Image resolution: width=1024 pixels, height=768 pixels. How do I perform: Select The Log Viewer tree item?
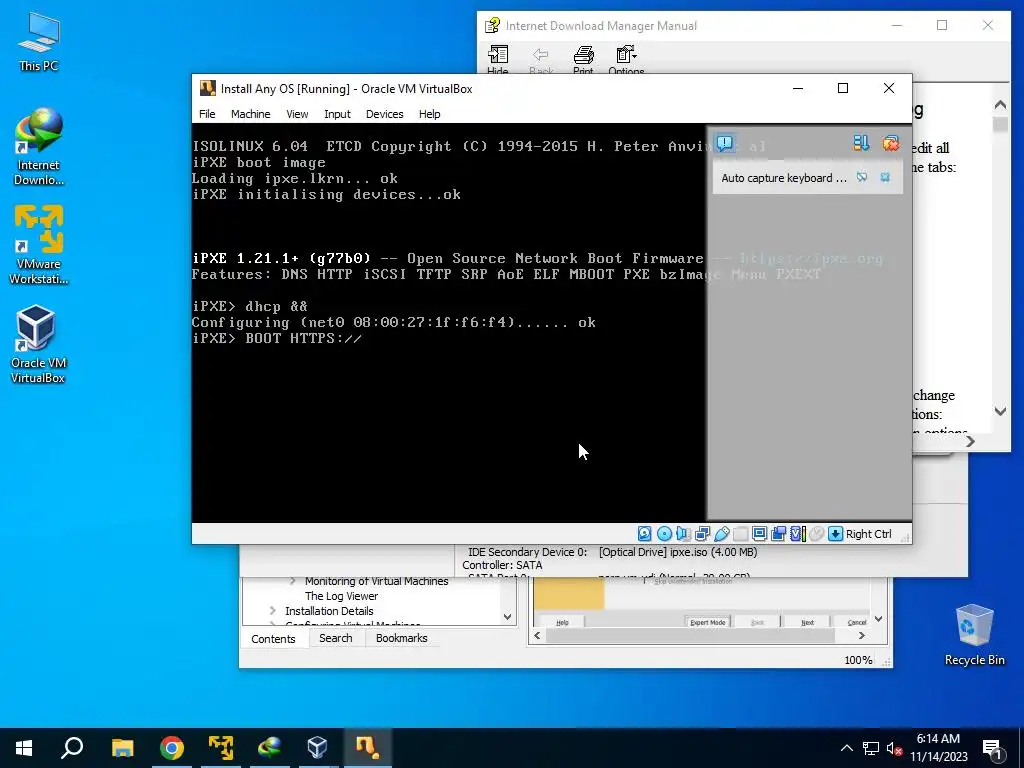342,596
